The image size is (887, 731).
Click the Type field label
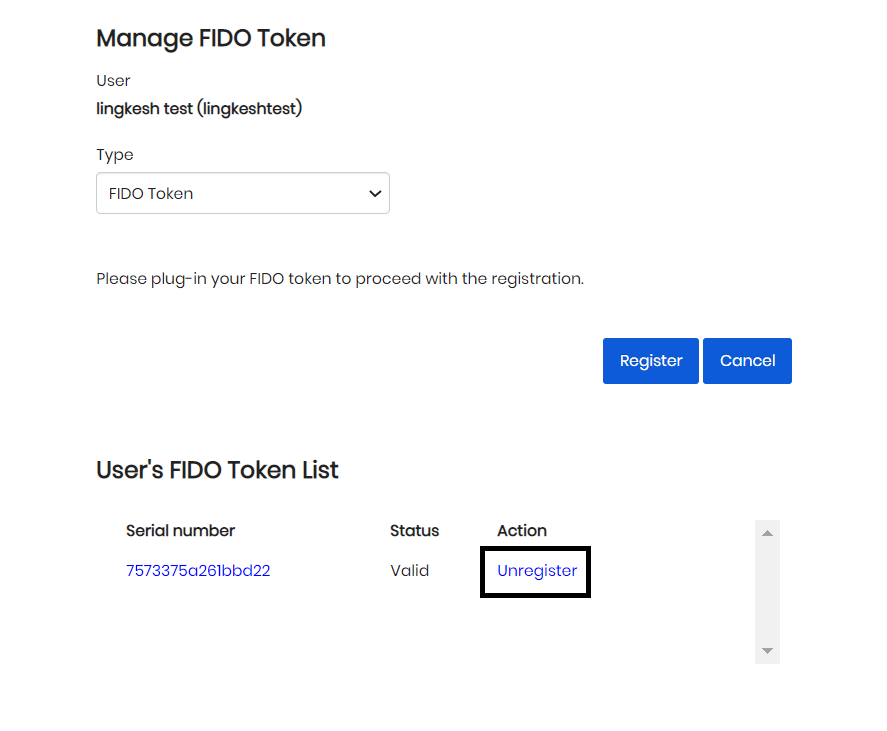coord(114,155)
